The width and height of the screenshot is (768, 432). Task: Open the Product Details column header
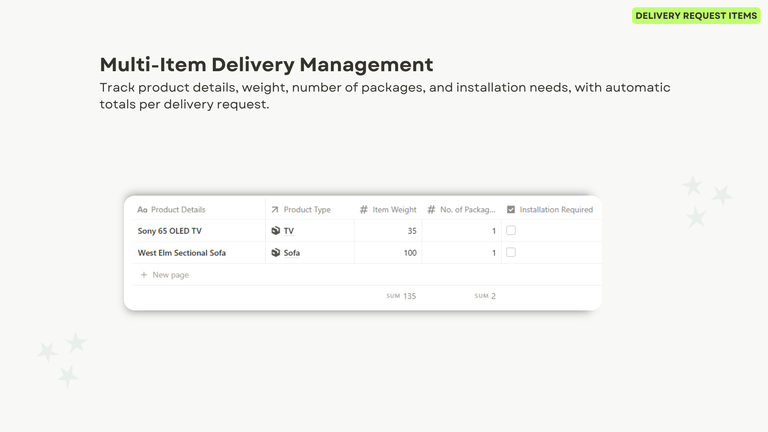[199, 210]
